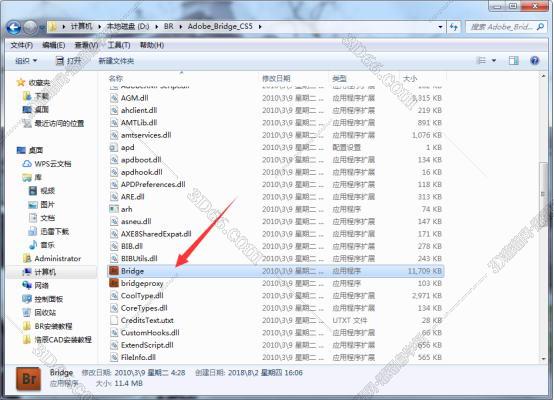Select BR folder in breadcrumb

click(169, 27)
